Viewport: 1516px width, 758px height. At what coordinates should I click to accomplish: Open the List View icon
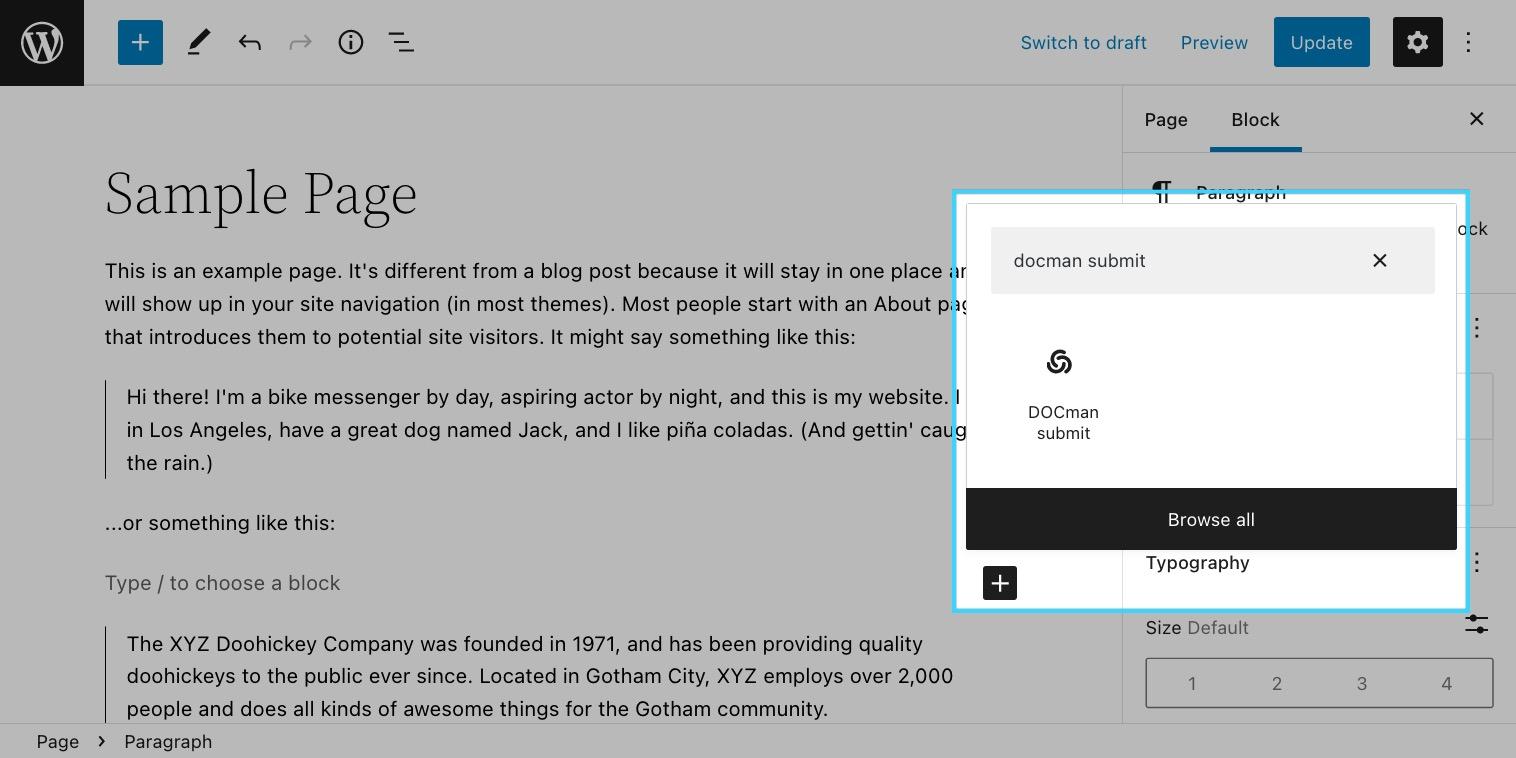point(401,43)
